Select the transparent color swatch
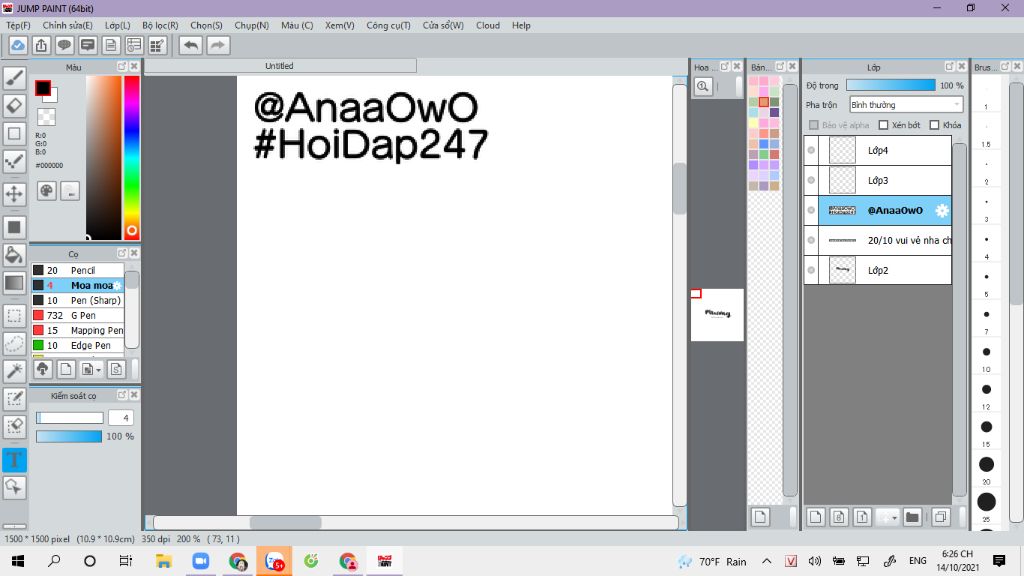The width and height of the screenshot is (1024, 576). [x=46, y=117]
